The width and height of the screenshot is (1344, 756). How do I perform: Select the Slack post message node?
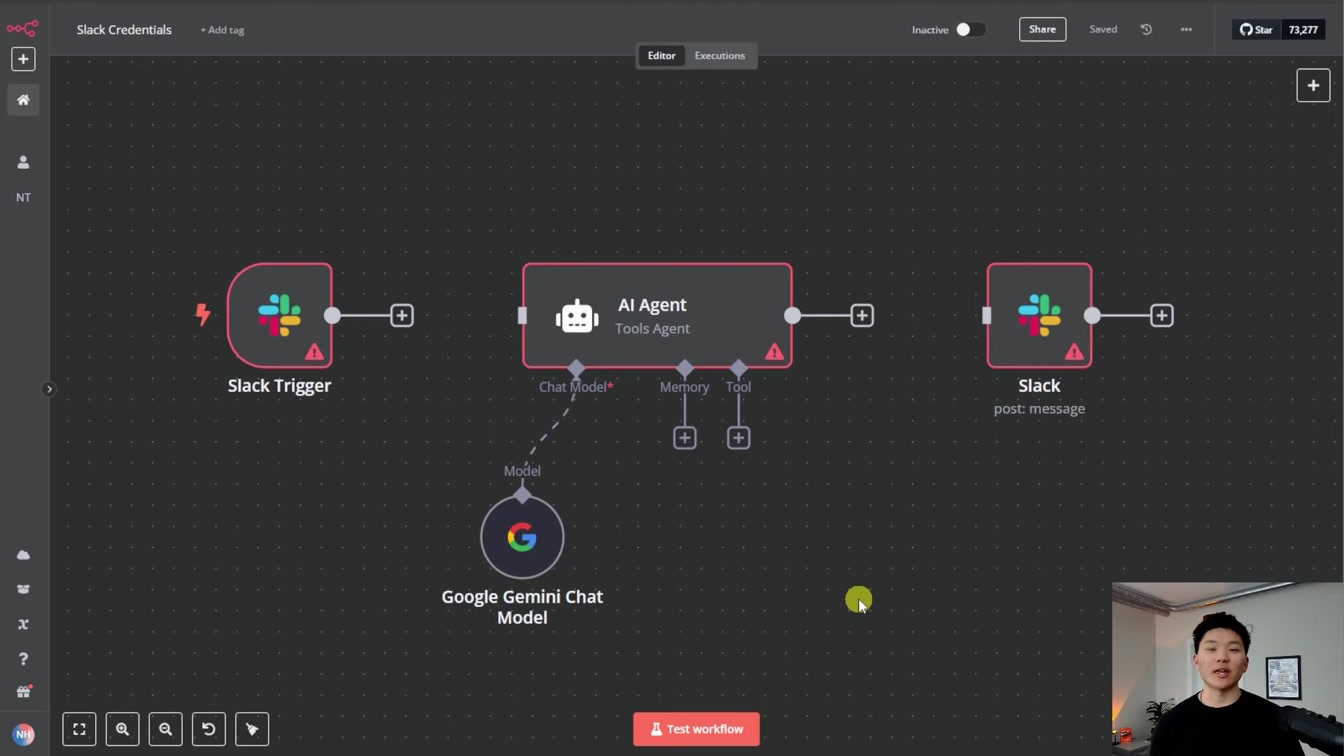pos(1040,315)
